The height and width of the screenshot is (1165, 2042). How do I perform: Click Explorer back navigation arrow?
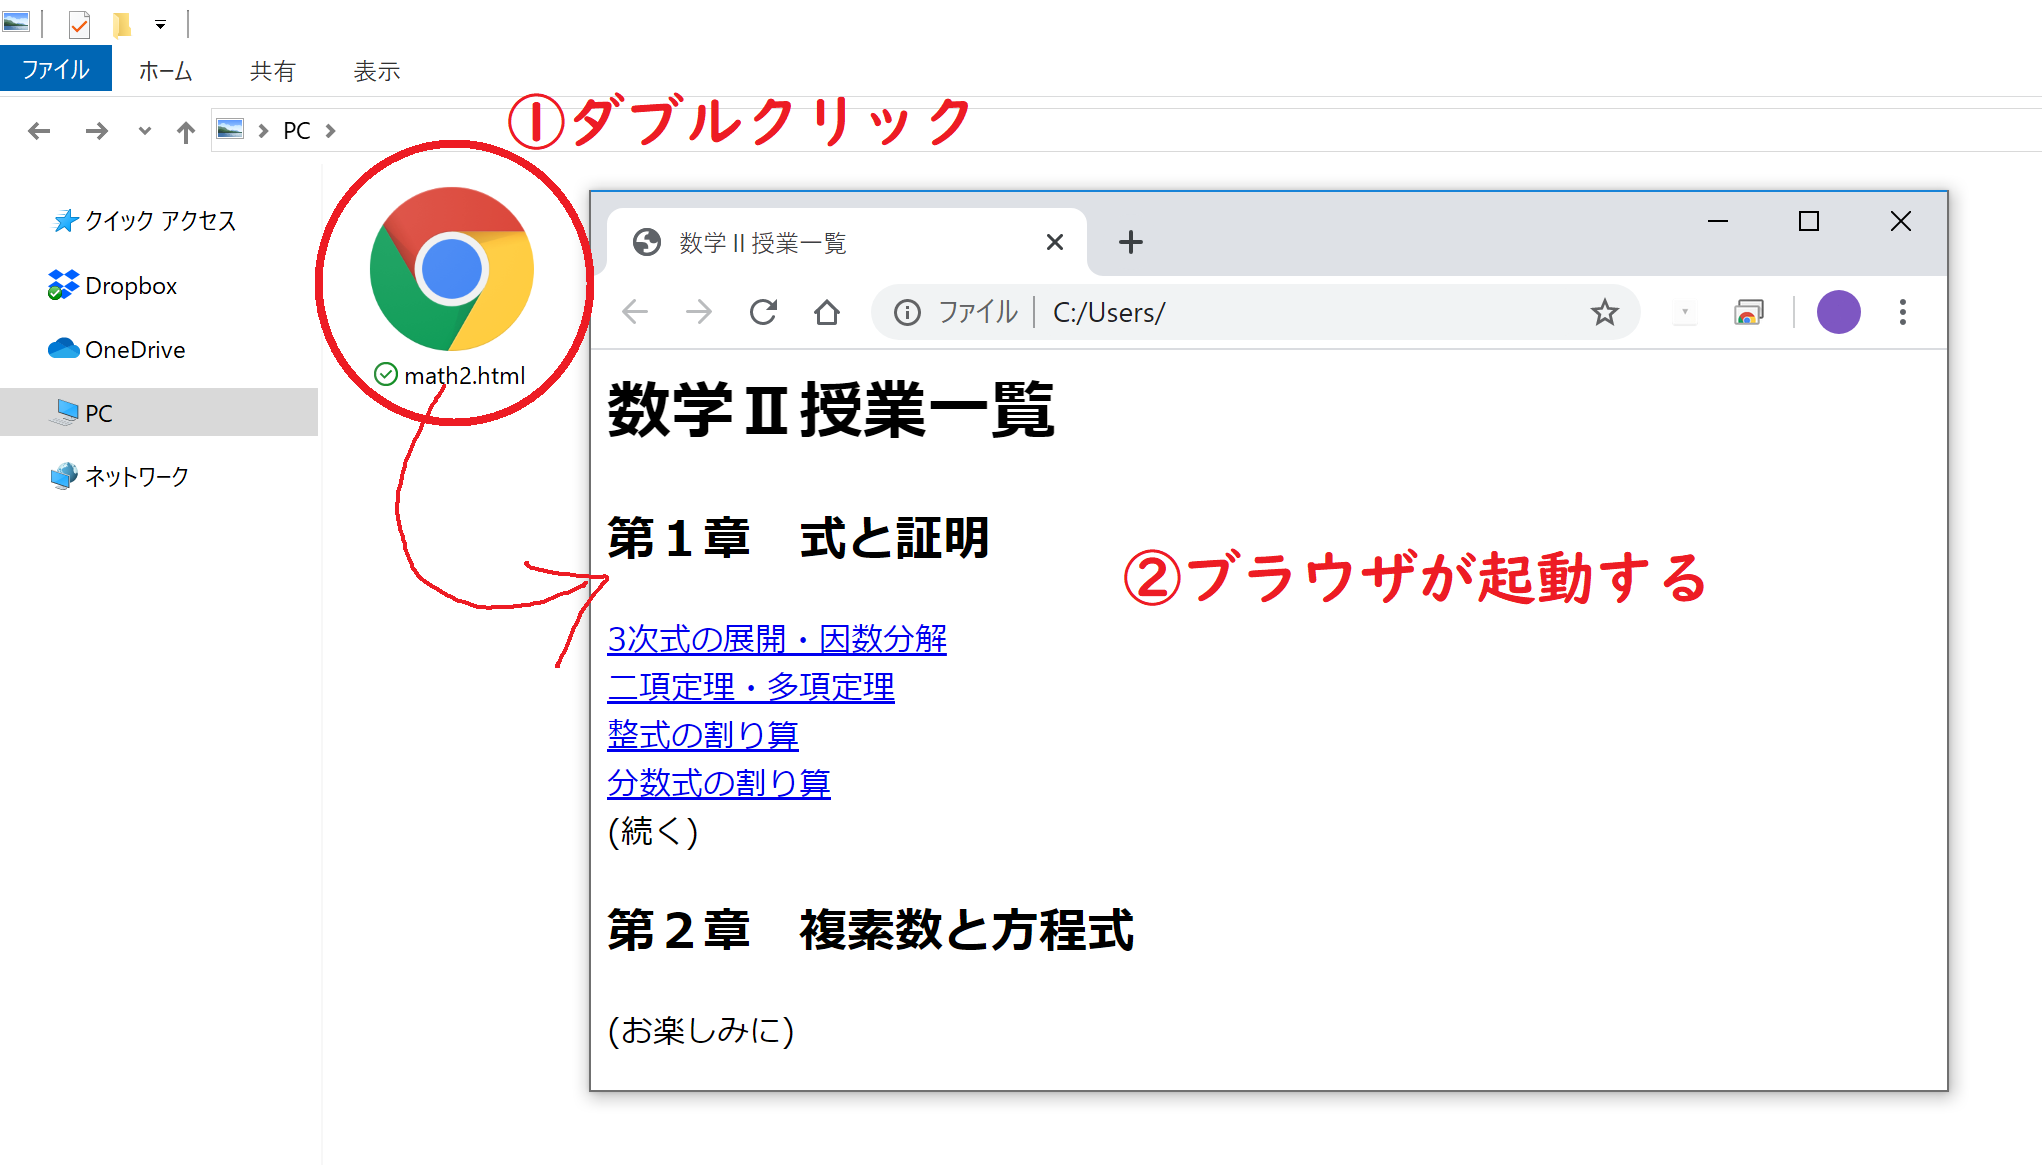[x=39, y=131]
